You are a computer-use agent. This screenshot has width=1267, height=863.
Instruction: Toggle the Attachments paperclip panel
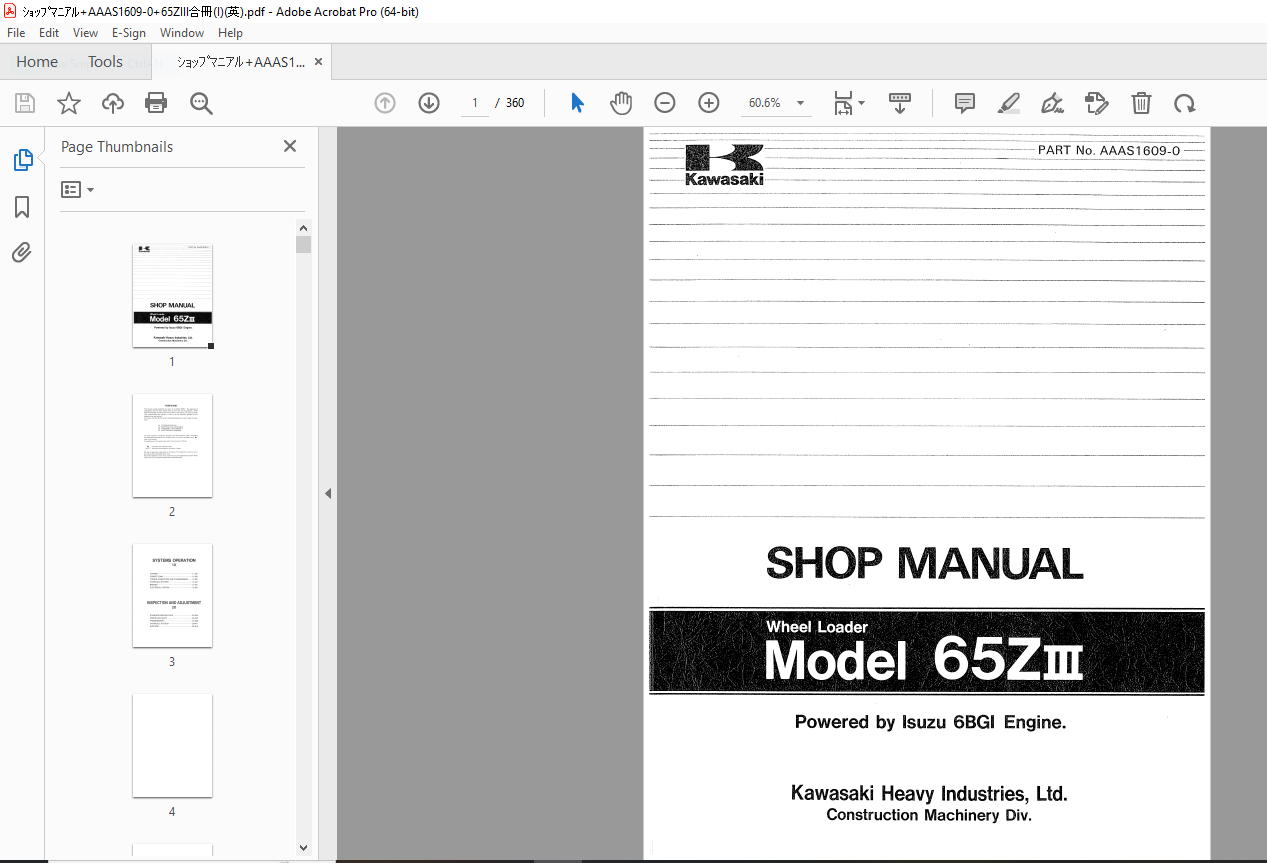[22, 253]
